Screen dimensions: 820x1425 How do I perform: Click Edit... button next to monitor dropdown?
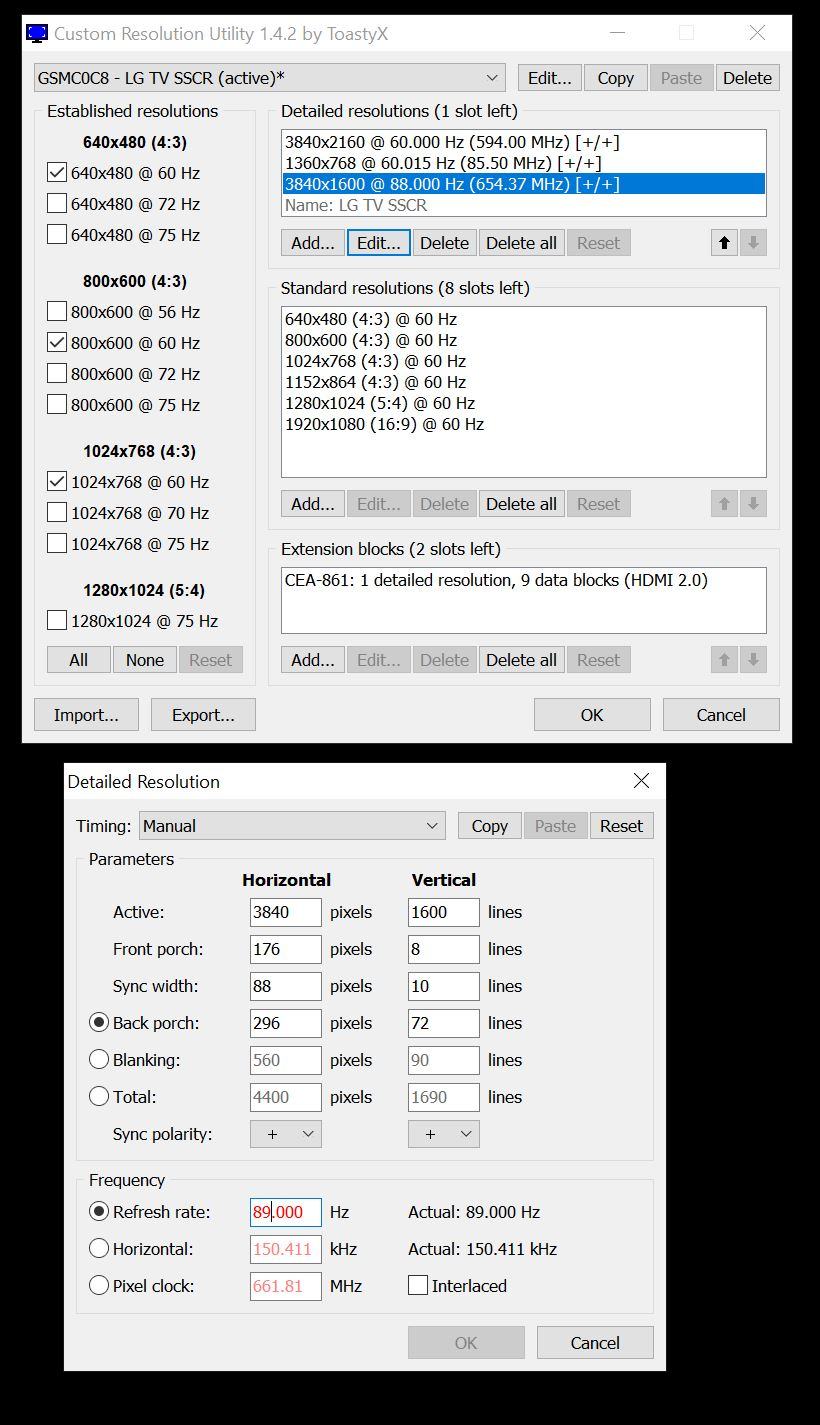tap(550, 78)
